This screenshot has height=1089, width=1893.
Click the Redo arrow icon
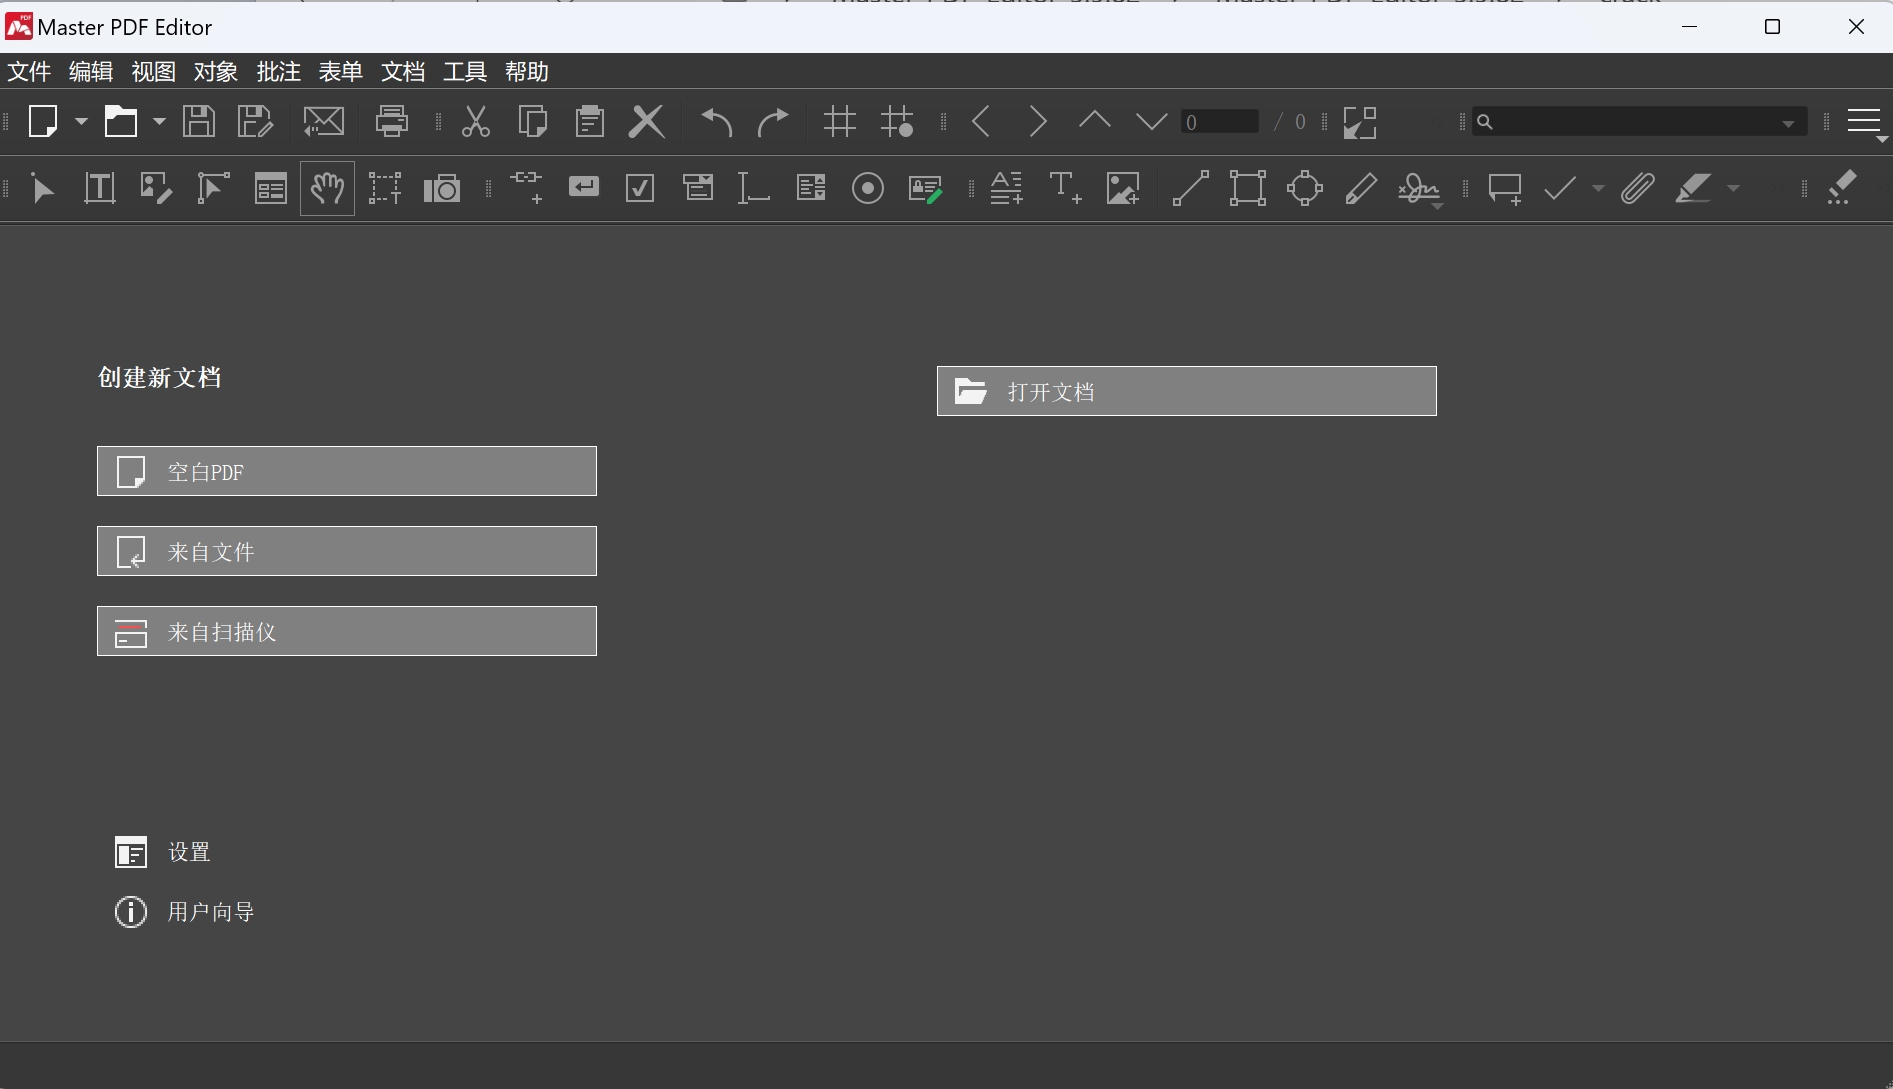click(773, 121)
